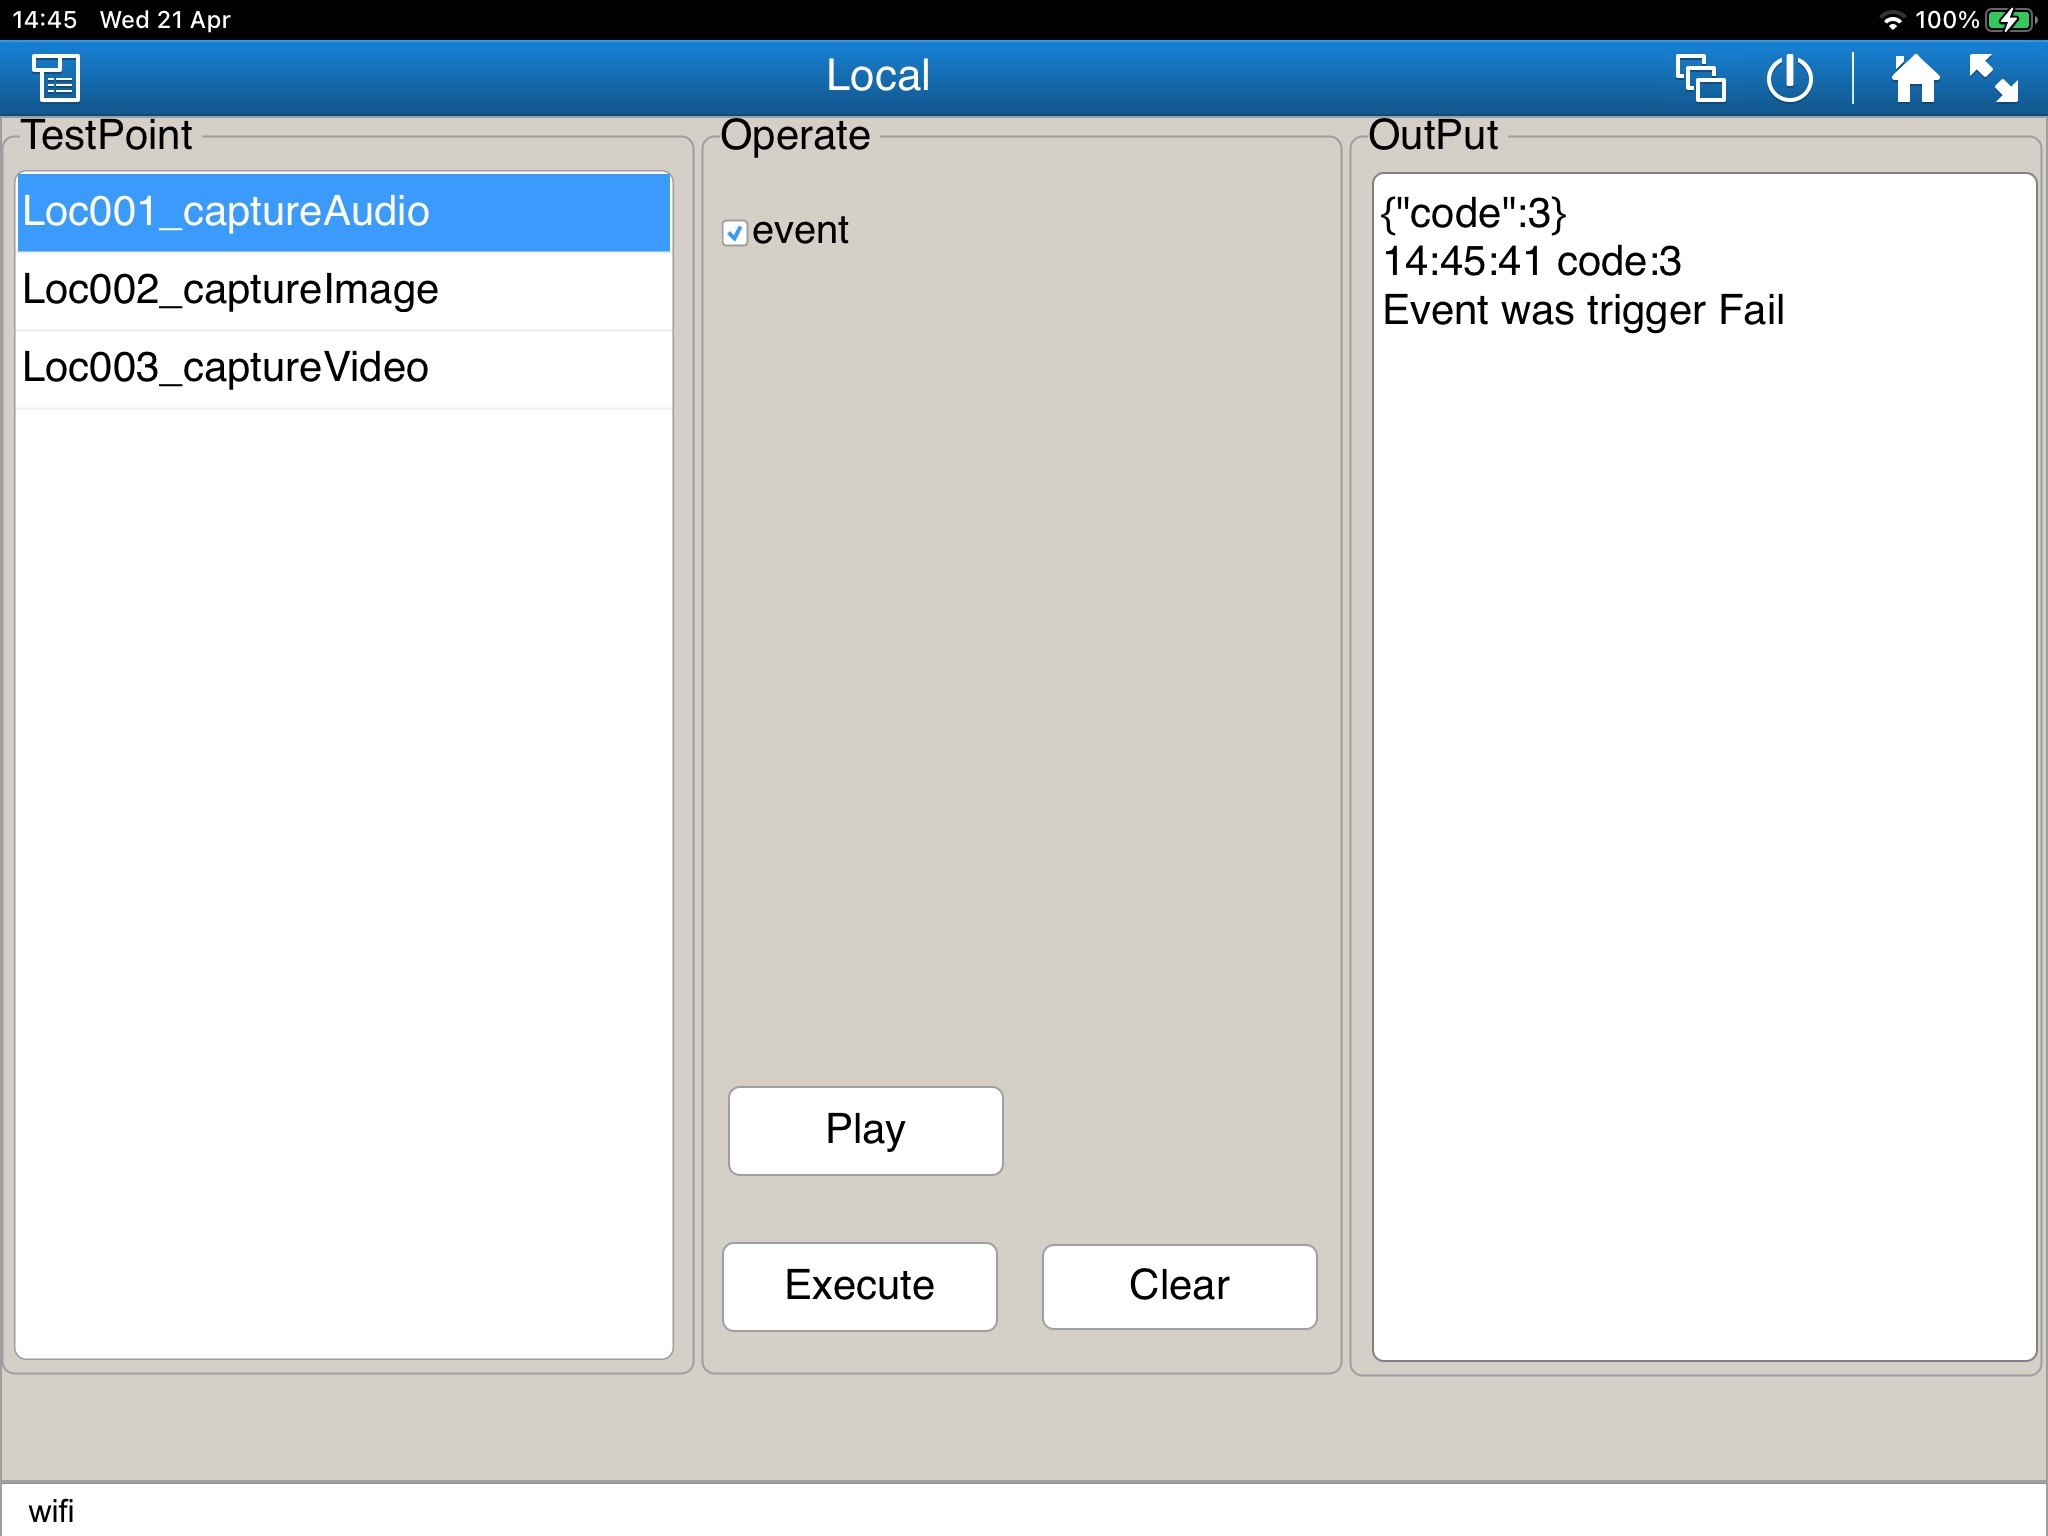This screenshot has width=2048, height=1536.
Task: Click inside the OutPut text area
Action: (x=1704, y=800)
